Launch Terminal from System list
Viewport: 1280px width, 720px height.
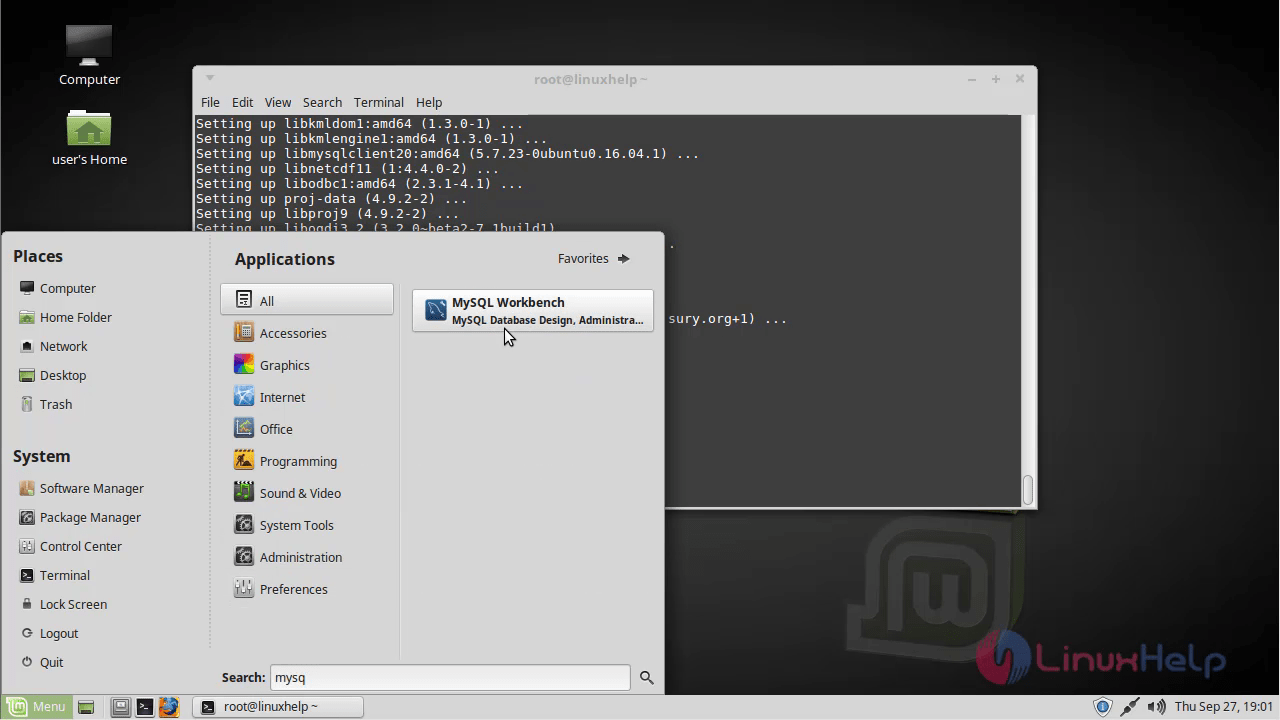click(x=54, y=575)
